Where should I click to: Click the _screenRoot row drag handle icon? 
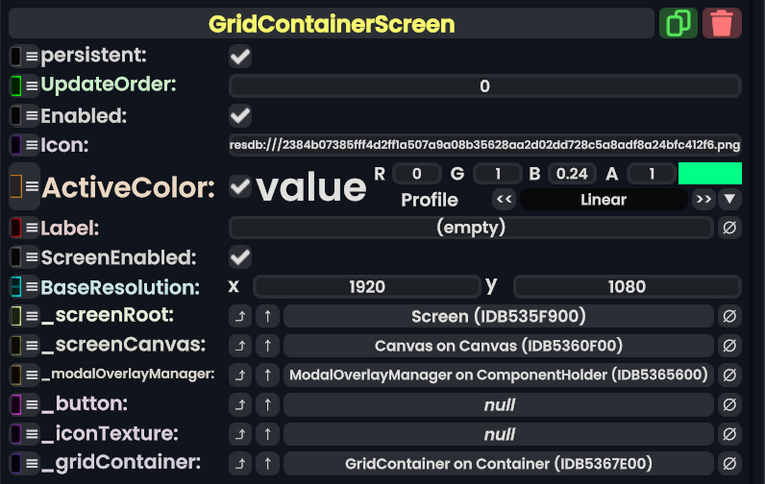(x=32, y=316)
